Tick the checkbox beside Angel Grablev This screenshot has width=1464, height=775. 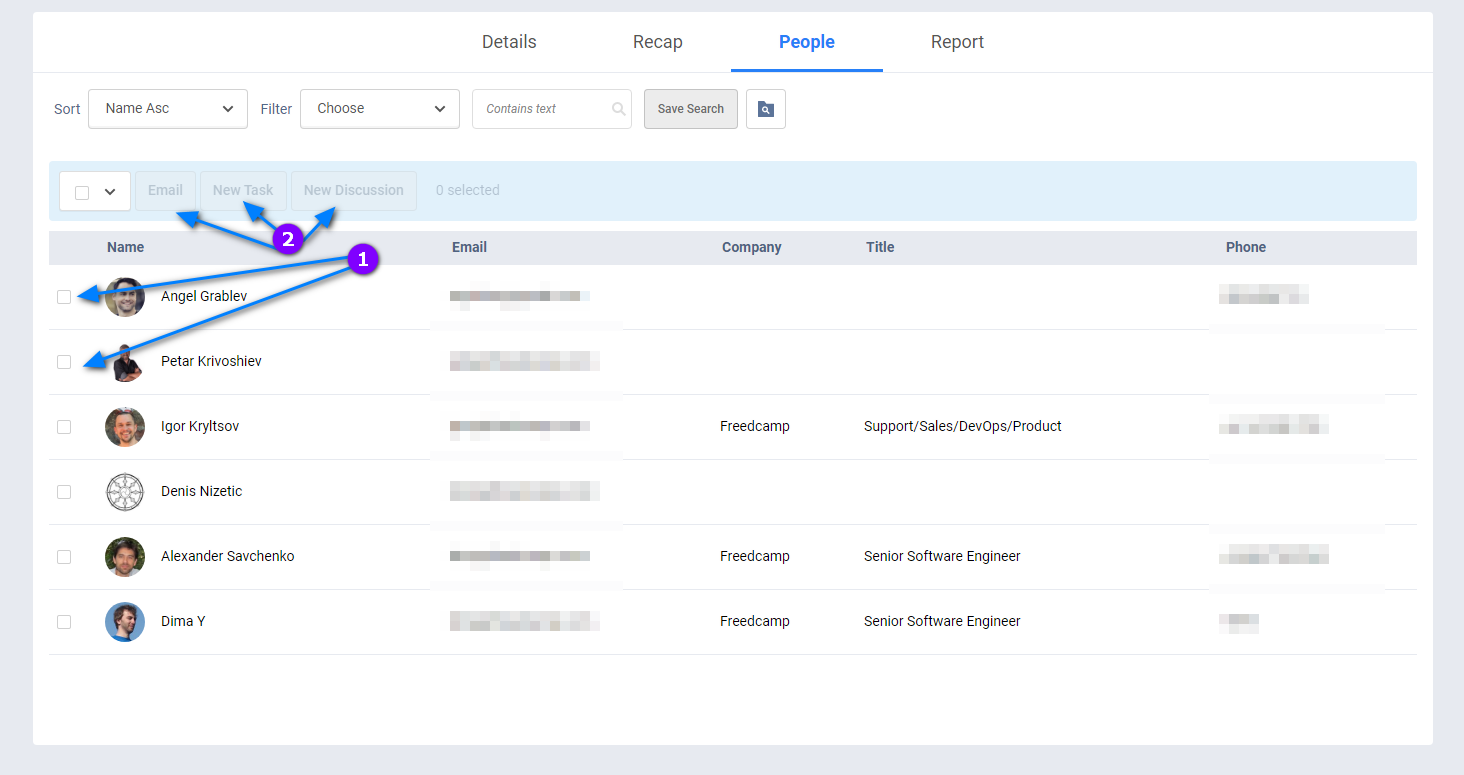tap(64, 297)
